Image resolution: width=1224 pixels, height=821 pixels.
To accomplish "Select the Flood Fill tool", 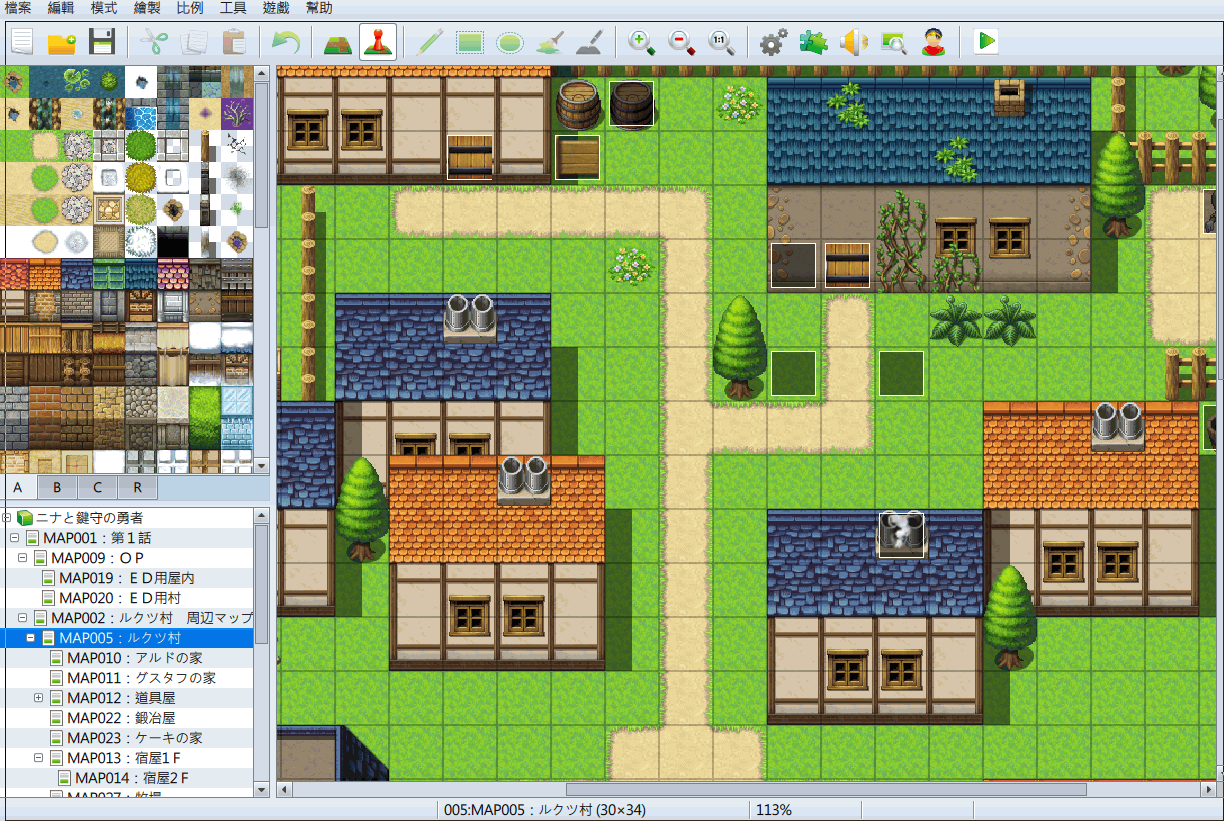I will [x=550, y=42].
